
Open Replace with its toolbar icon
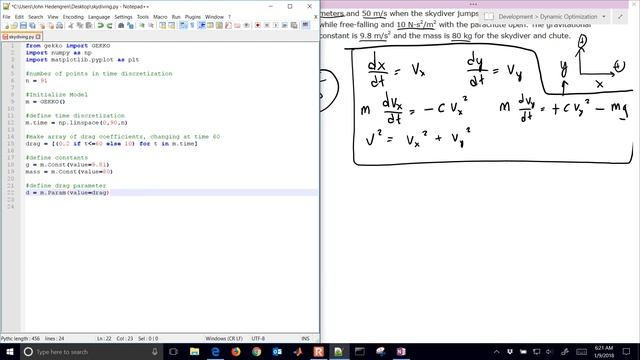(x=130, y=25)
